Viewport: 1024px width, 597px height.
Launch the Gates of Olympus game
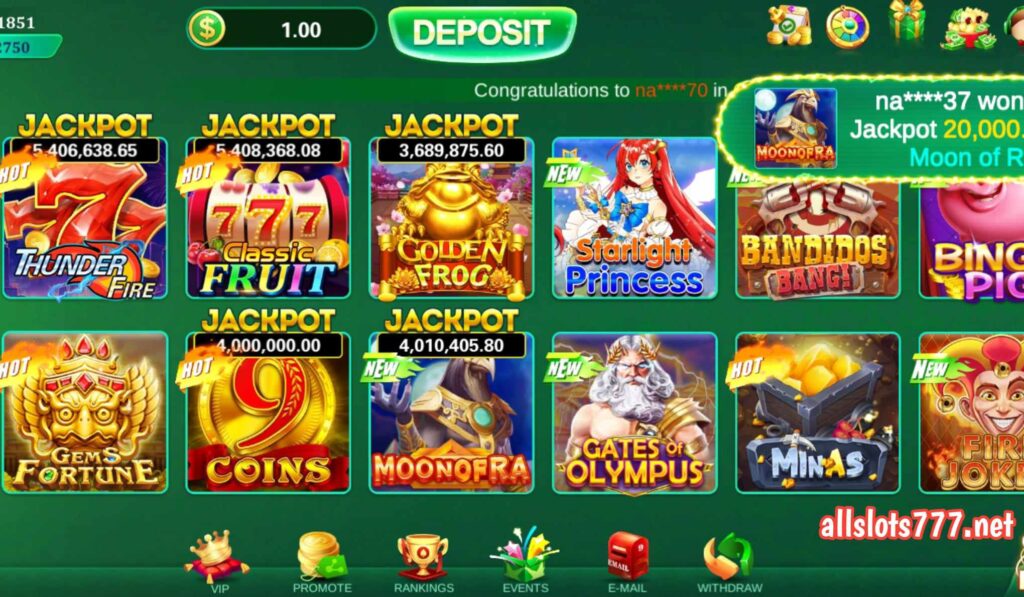[635, 412]
